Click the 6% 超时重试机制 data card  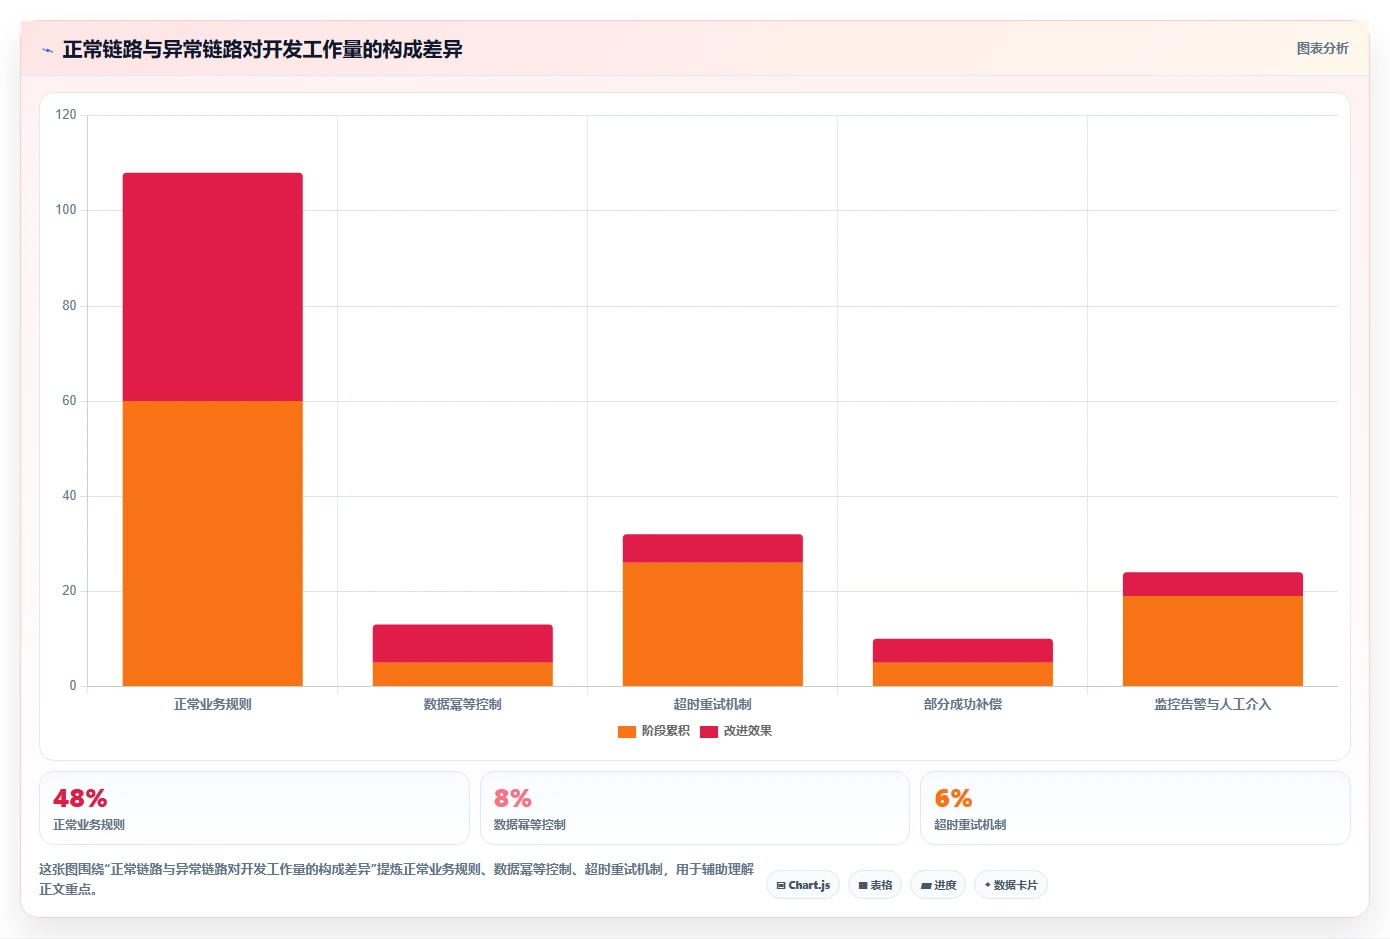coord(1135,808)
